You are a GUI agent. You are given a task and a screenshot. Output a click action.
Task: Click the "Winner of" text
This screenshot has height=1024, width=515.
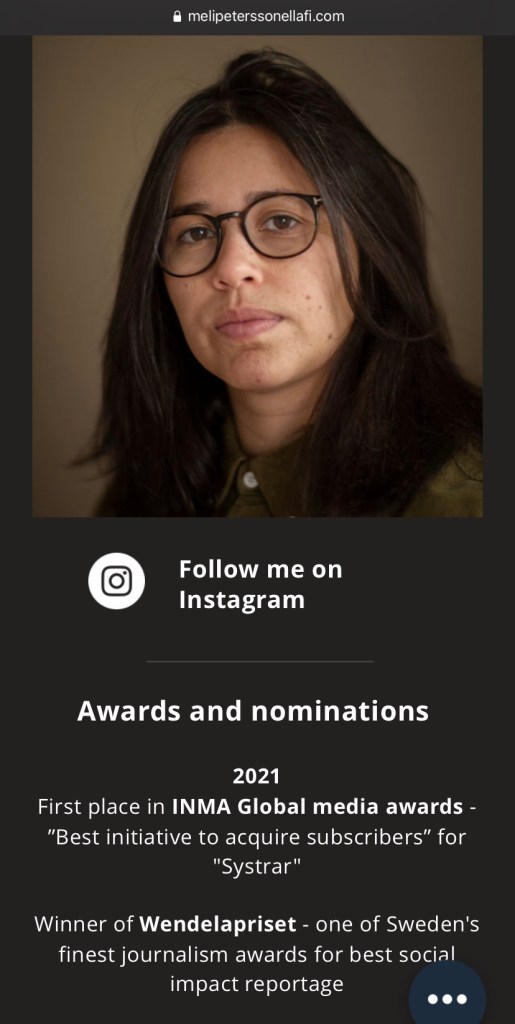point(84,925)
